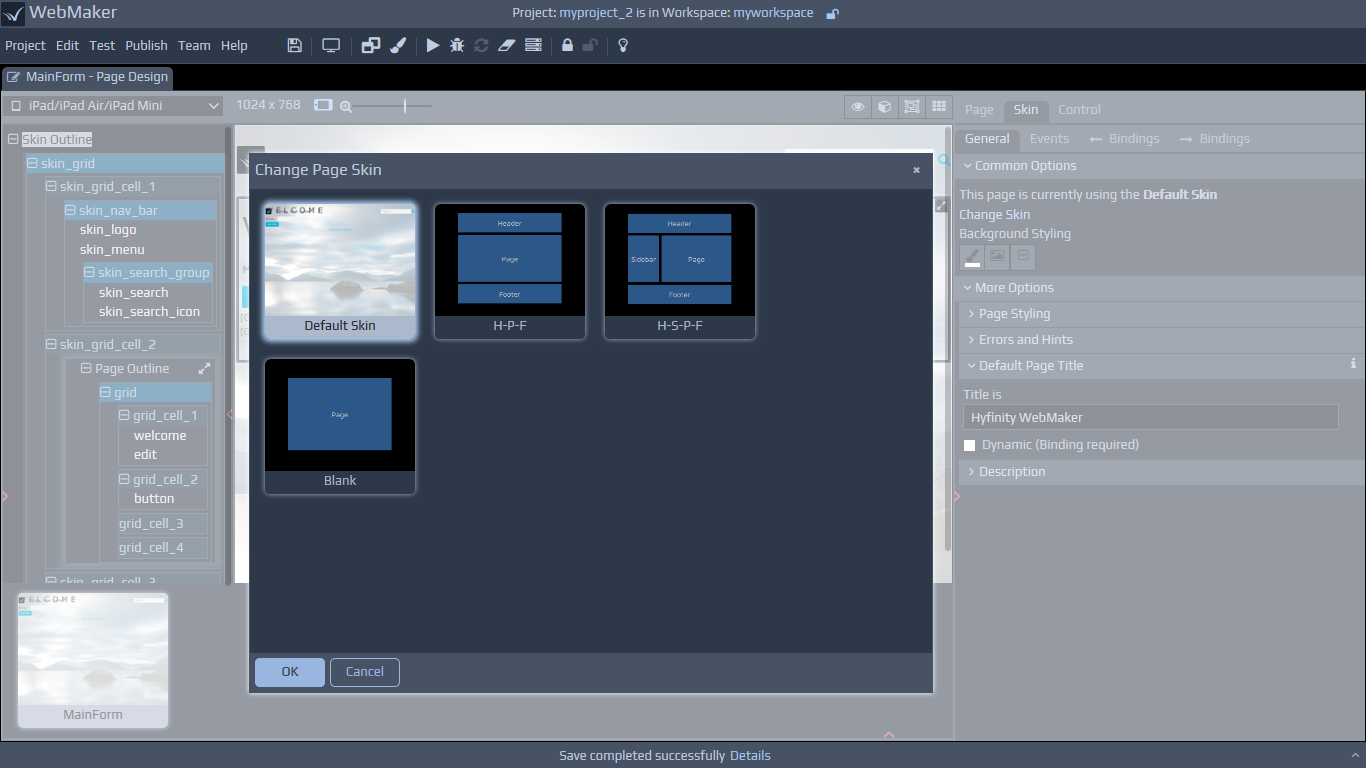Collapse the skin_grid tree node

pos(32,164)
